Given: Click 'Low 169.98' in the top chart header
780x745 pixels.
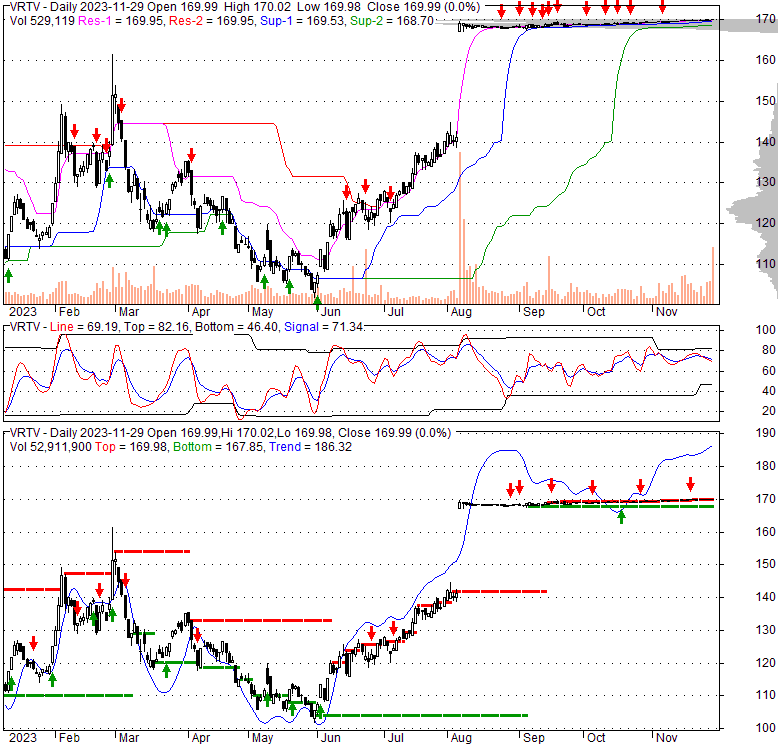Looking at the screenshot, I should pos(329,7).
